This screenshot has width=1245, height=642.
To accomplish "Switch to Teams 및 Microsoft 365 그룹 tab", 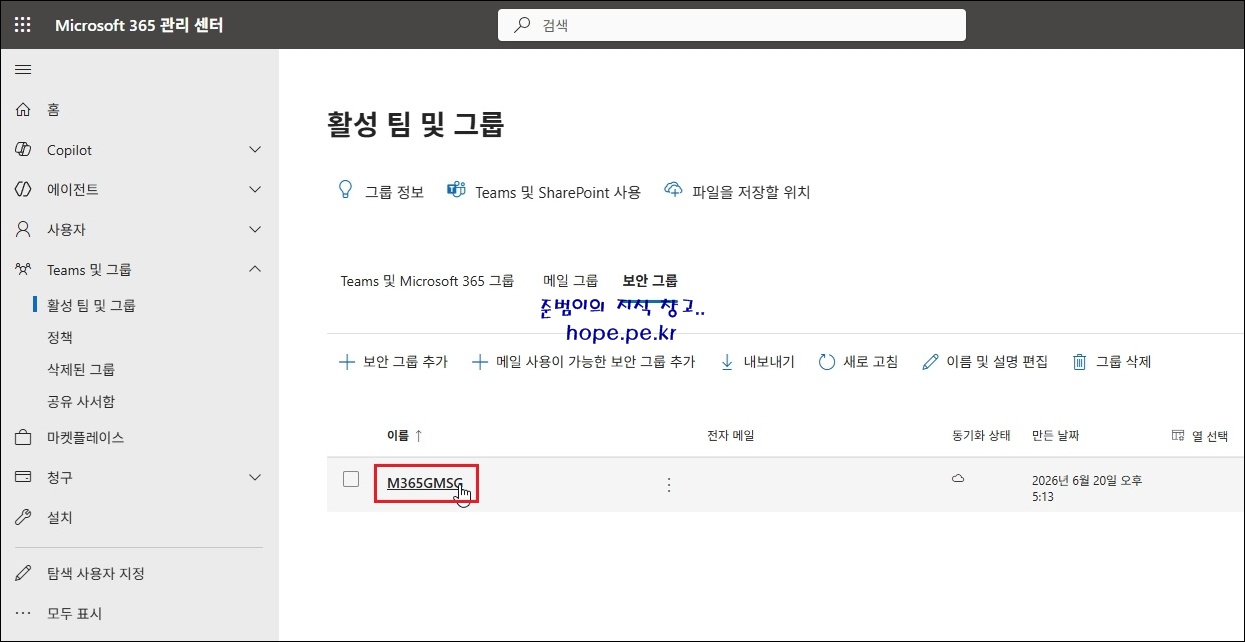I will [x=427, y=281].
